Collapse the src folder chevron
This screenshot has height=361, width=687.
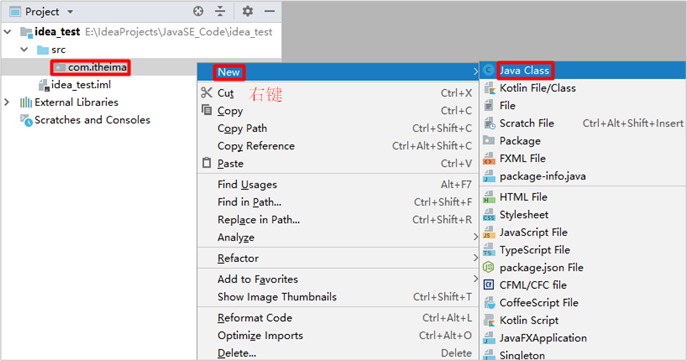pos(25,50)
